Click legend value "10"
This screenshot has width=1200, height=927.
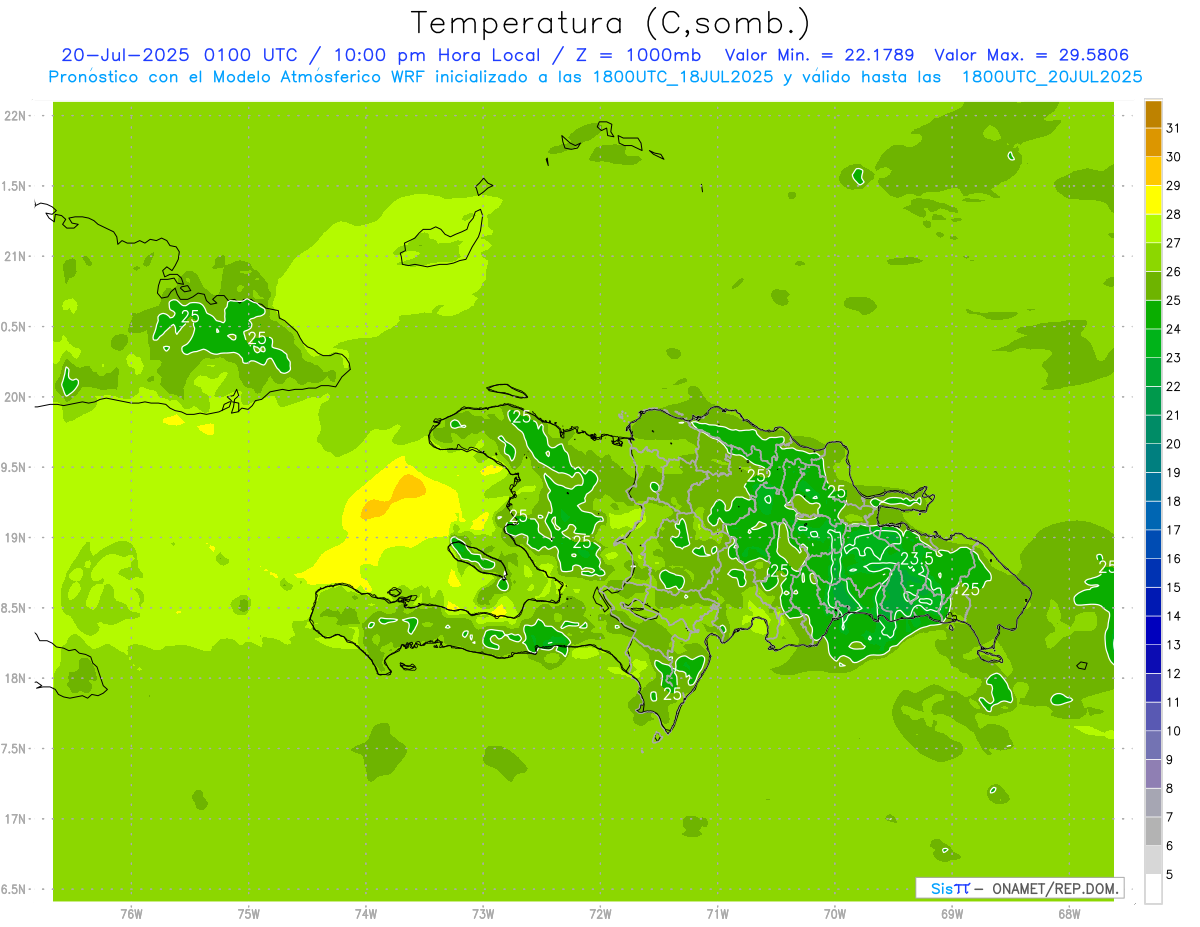(x=1174, y=731)
